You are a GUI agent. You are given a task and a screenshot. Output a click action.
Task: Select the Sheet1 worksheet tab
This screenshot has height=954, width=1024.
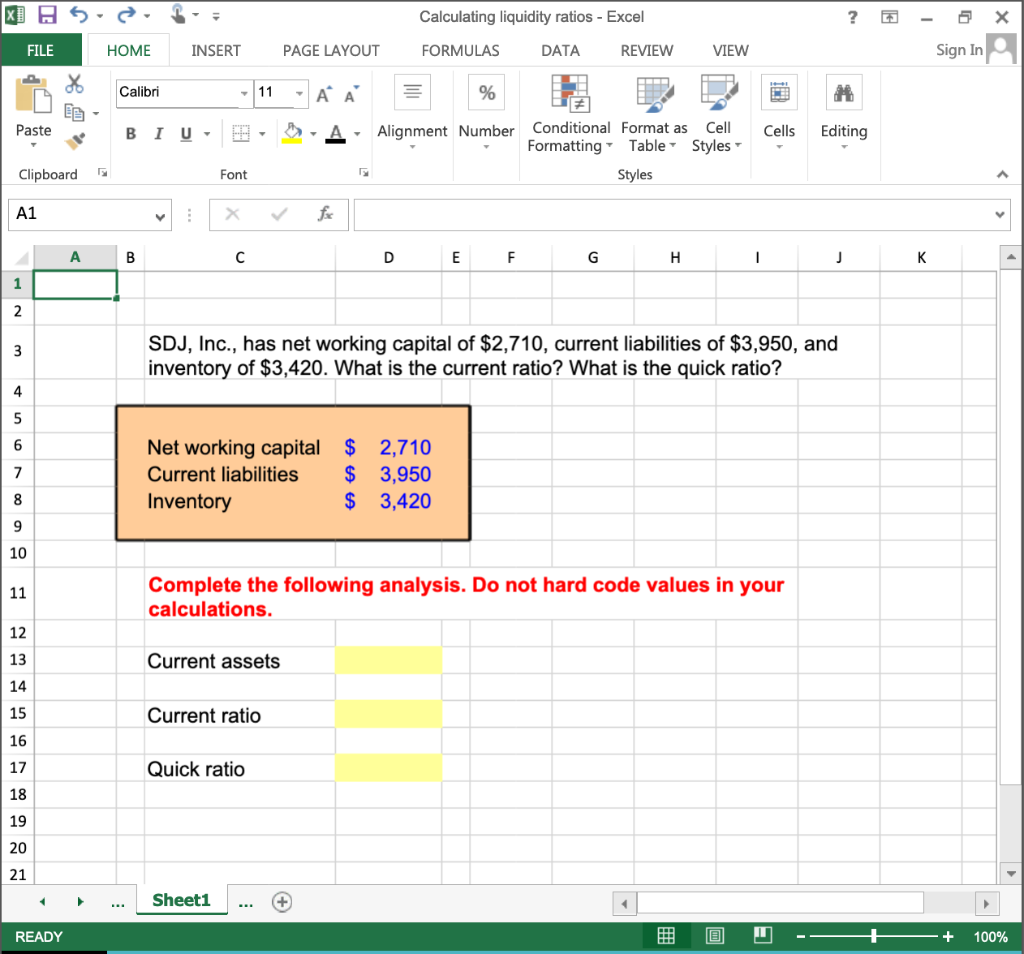[x=182, y=900]
